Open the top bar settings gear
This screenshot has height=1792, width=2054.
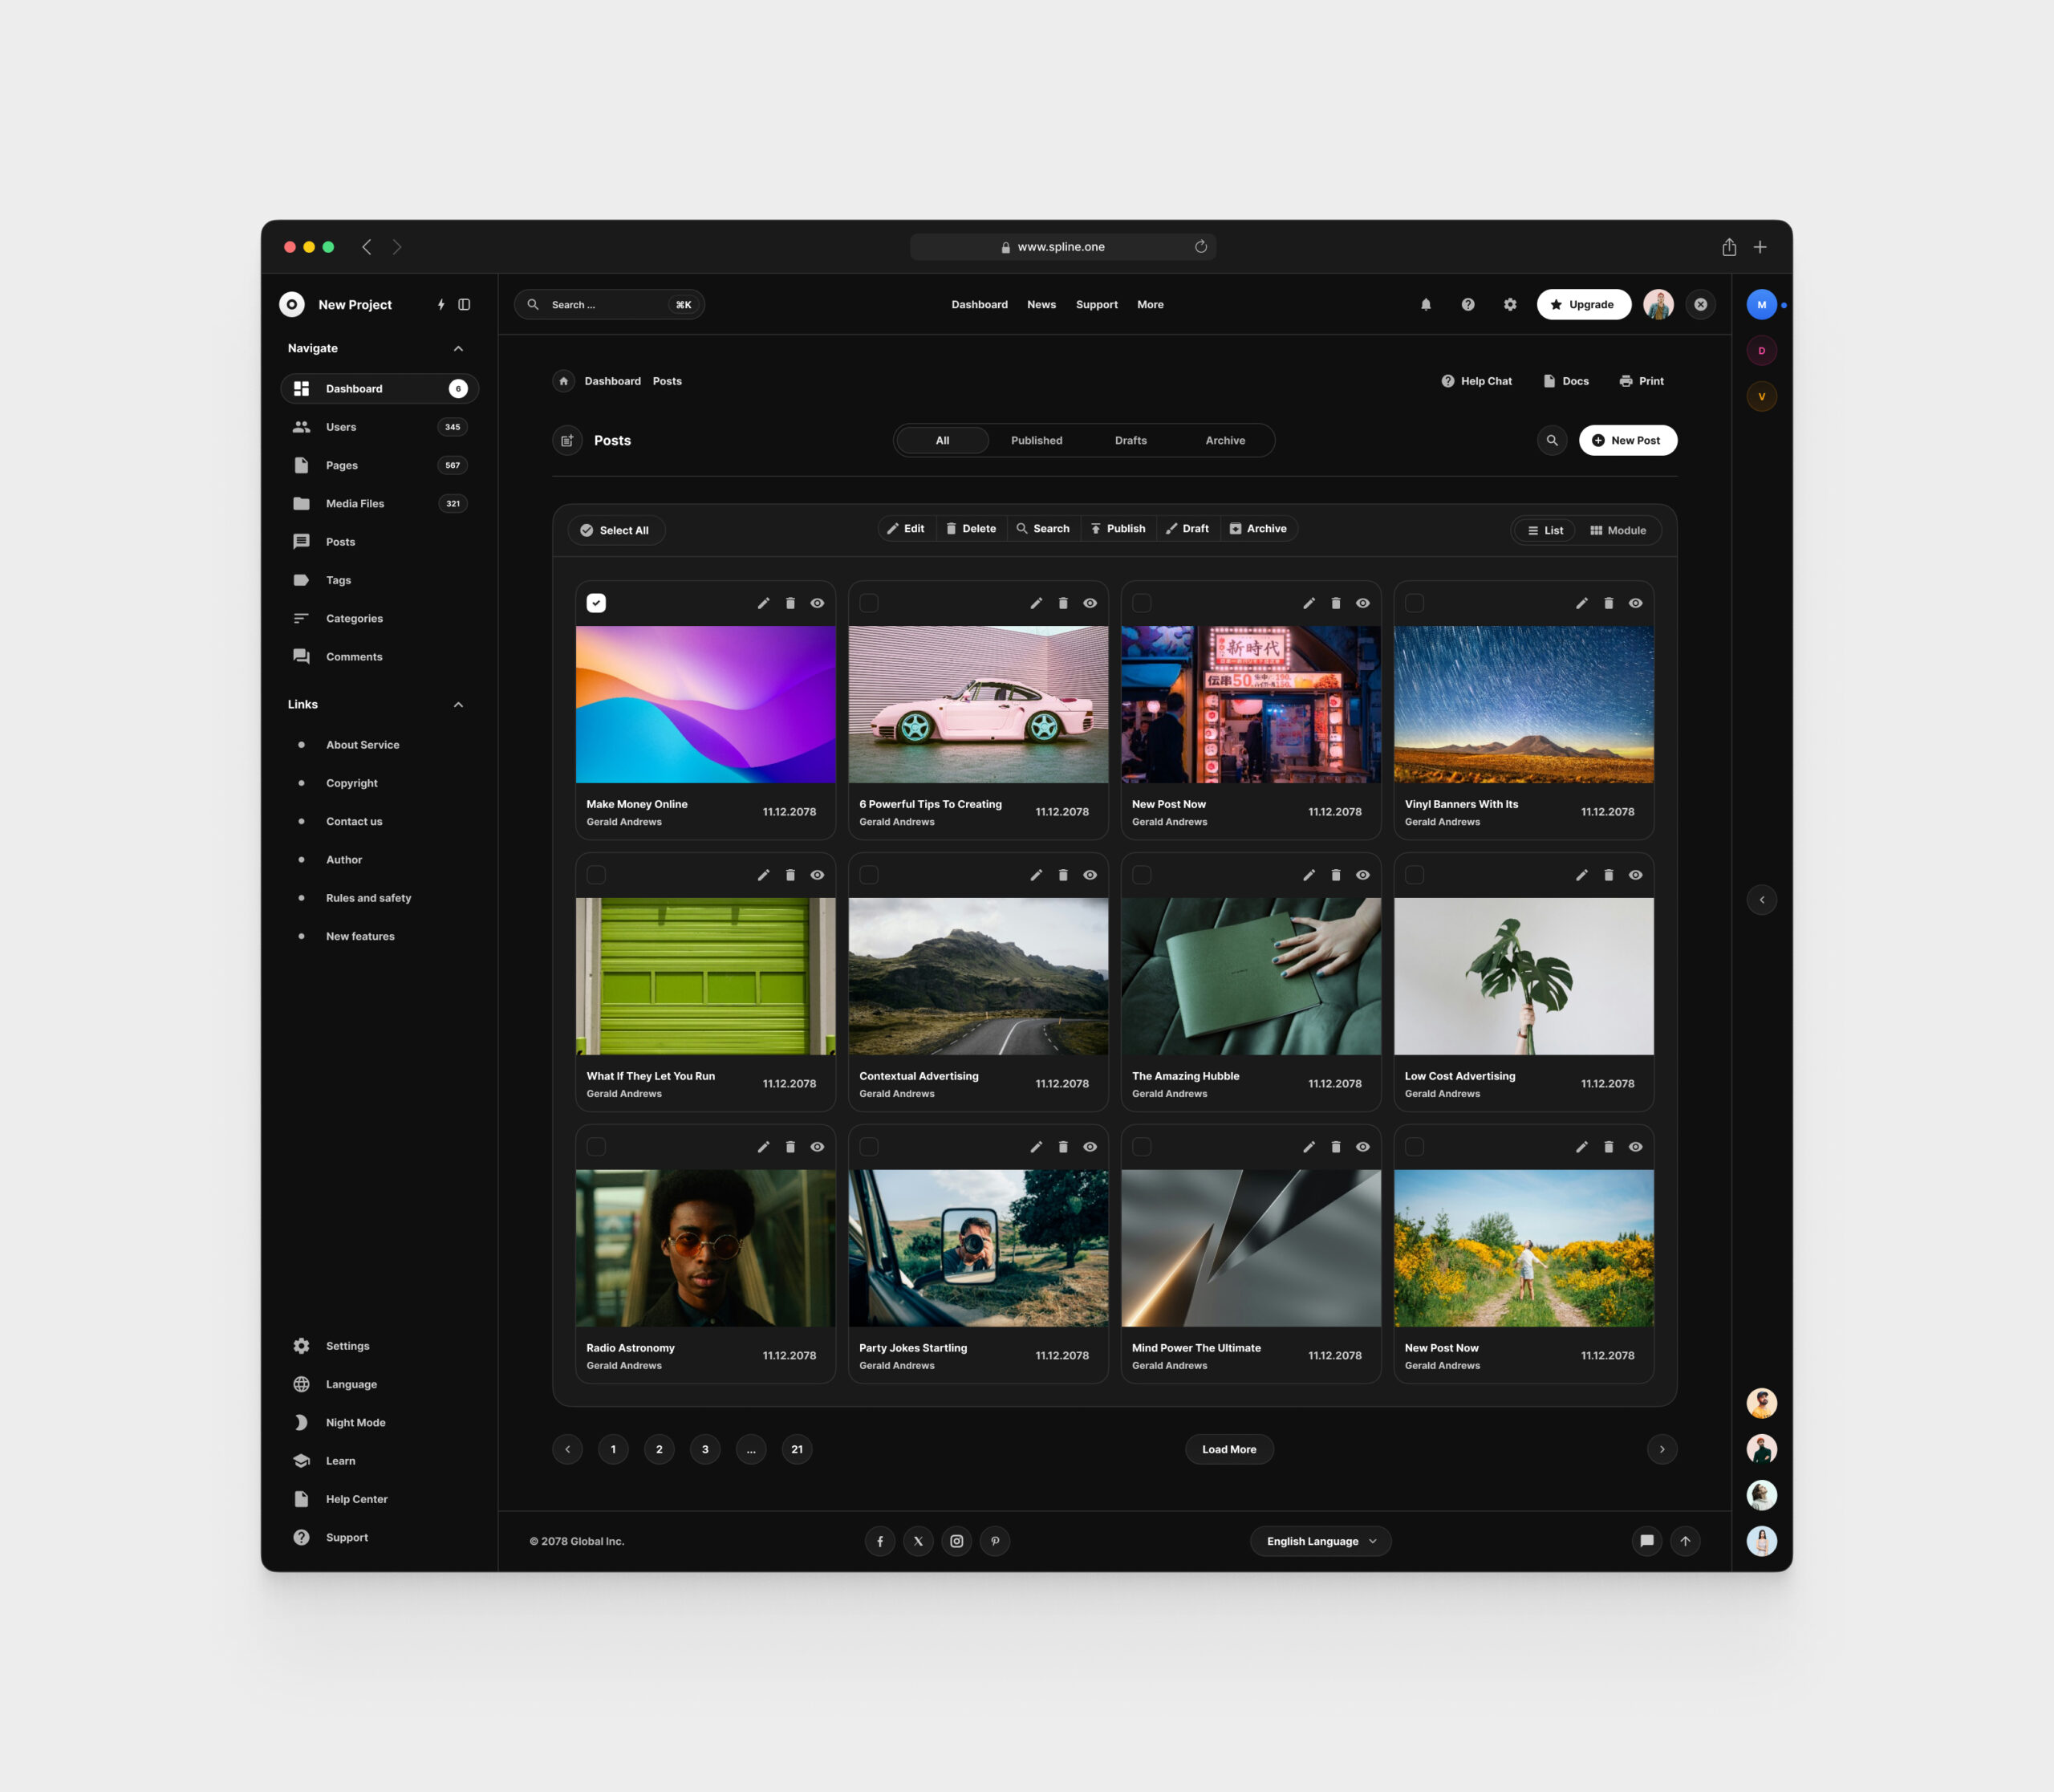(1510, 304)
